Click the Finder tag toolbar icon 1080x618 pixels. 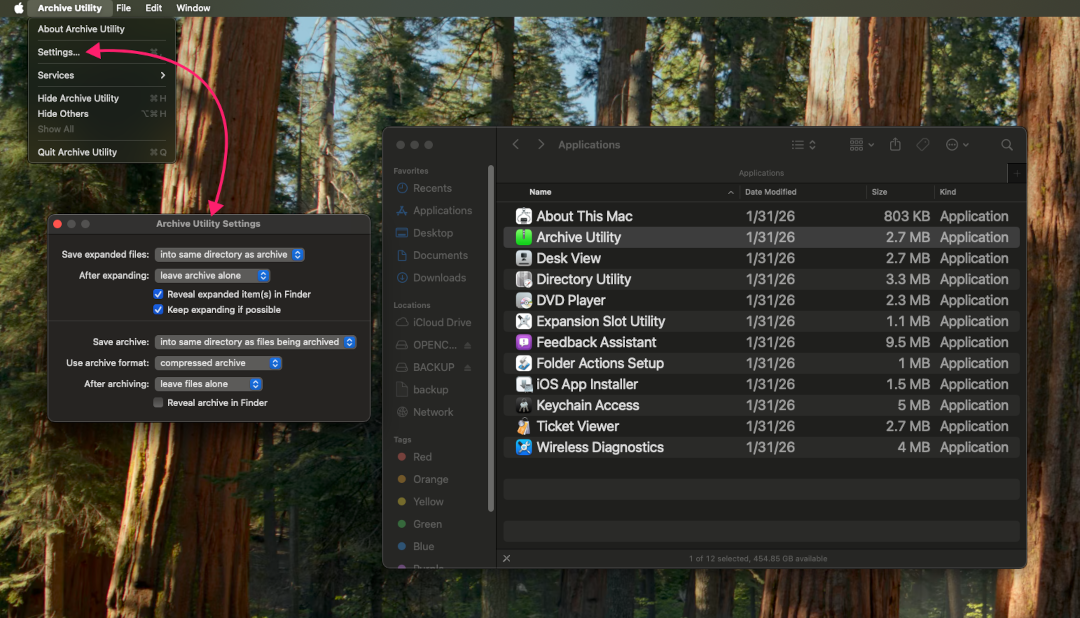(x=923, y=144)
